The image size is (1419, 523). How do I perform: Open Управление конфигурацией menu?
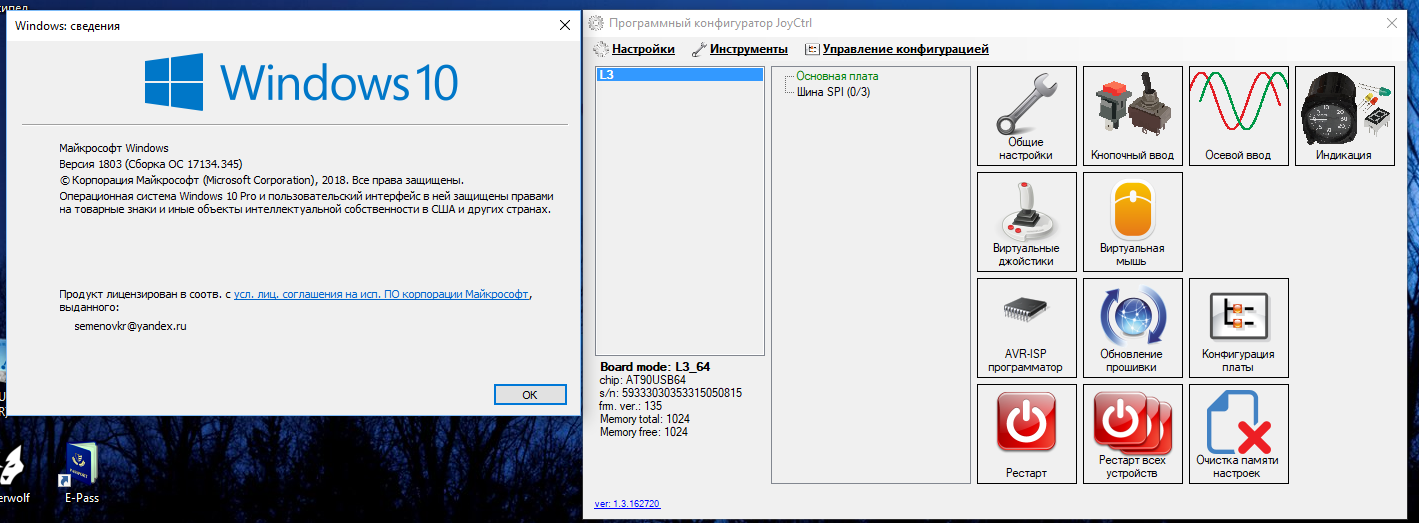pos(897,49)
